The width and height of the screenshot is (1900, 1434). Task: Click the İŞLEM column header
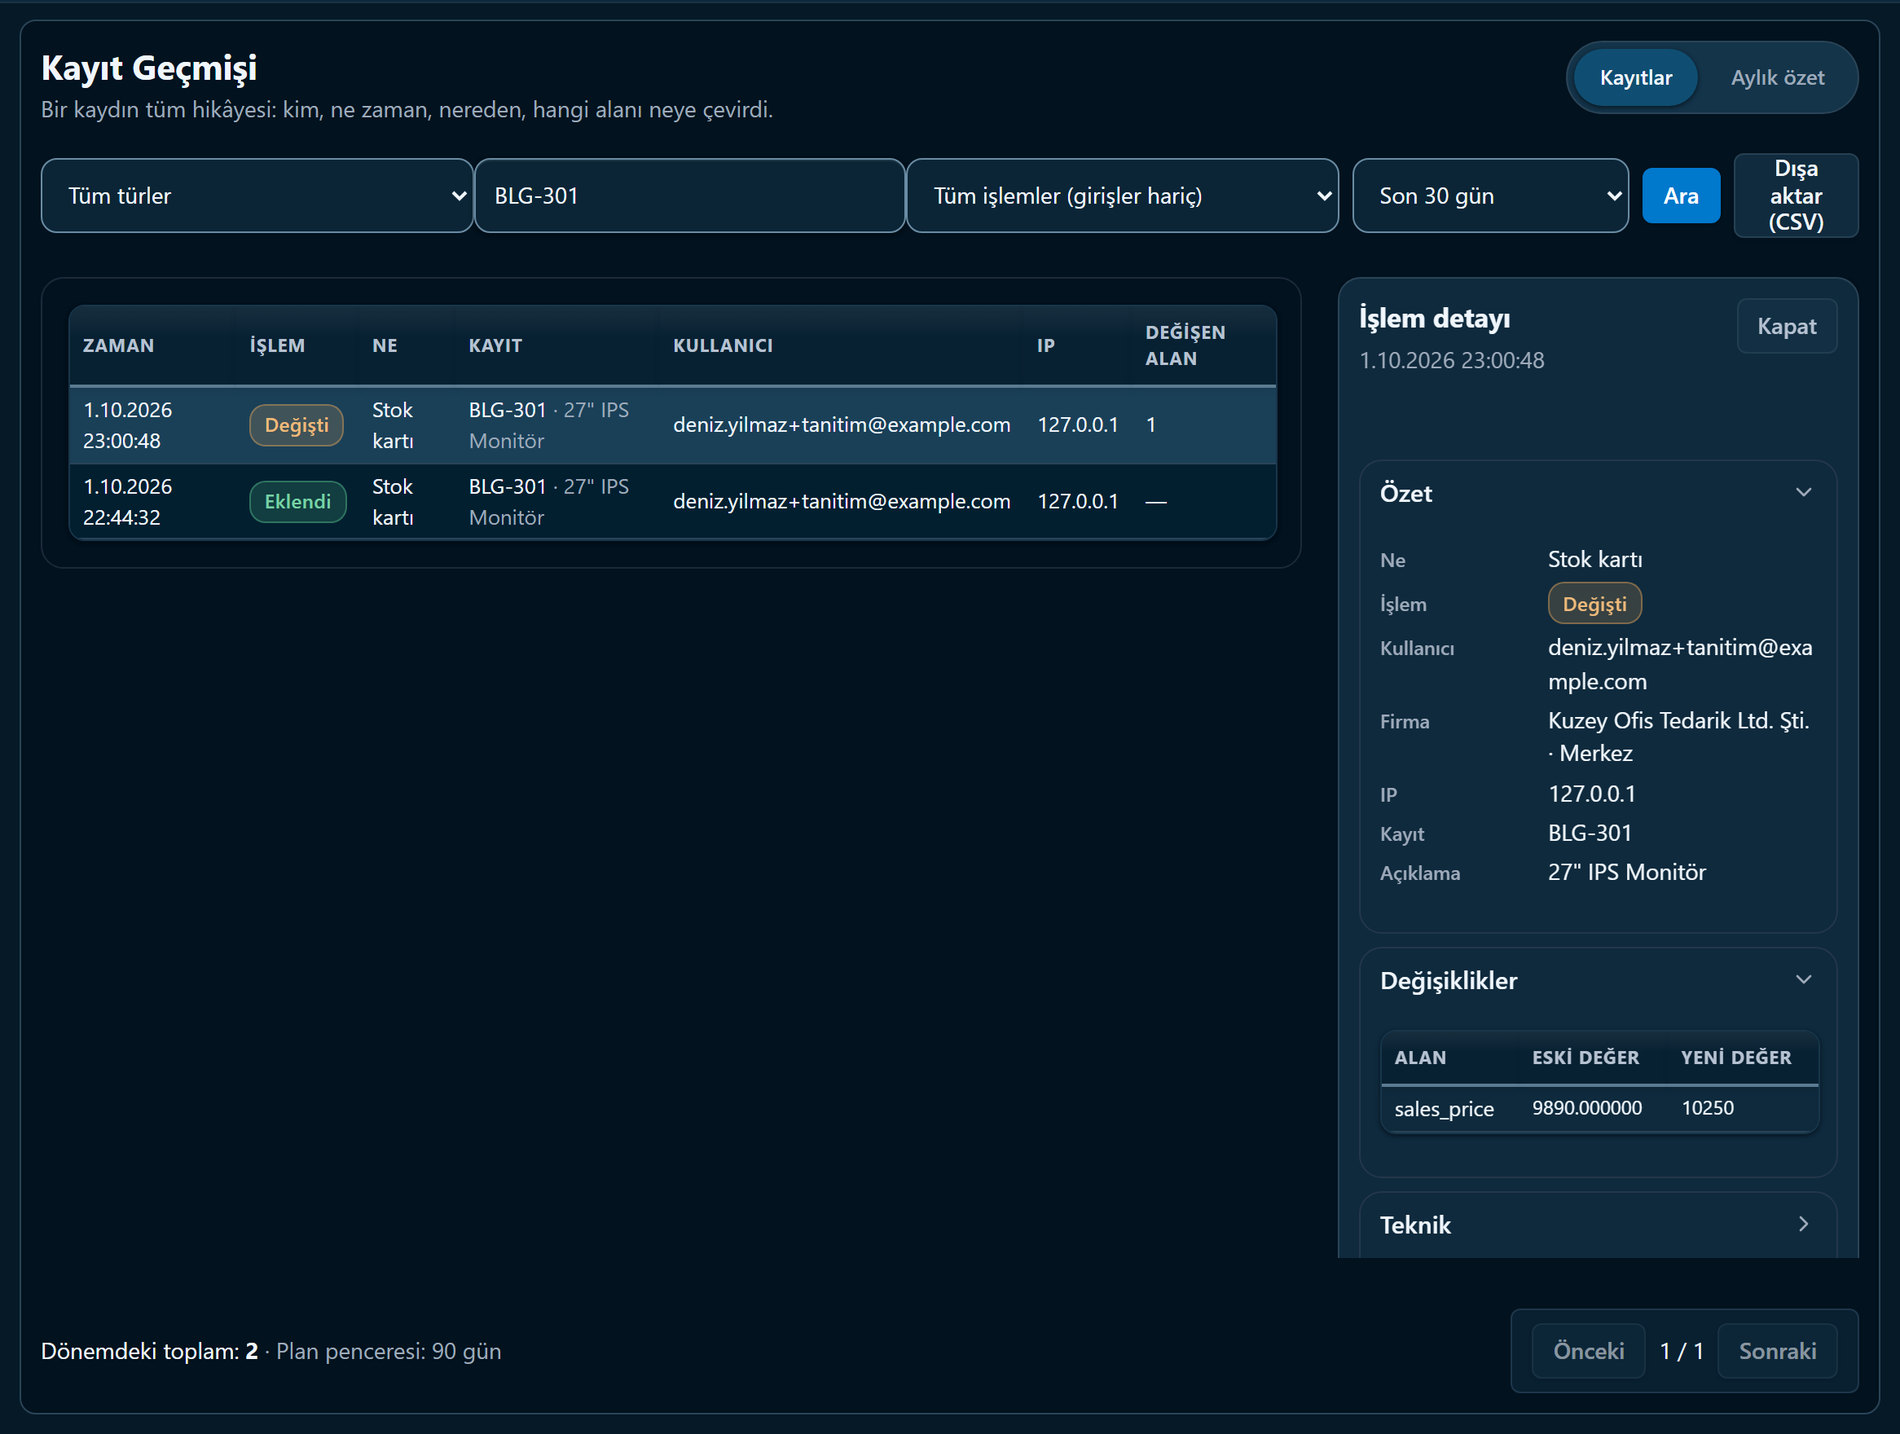pyautogui.click(x=277, y=345)
